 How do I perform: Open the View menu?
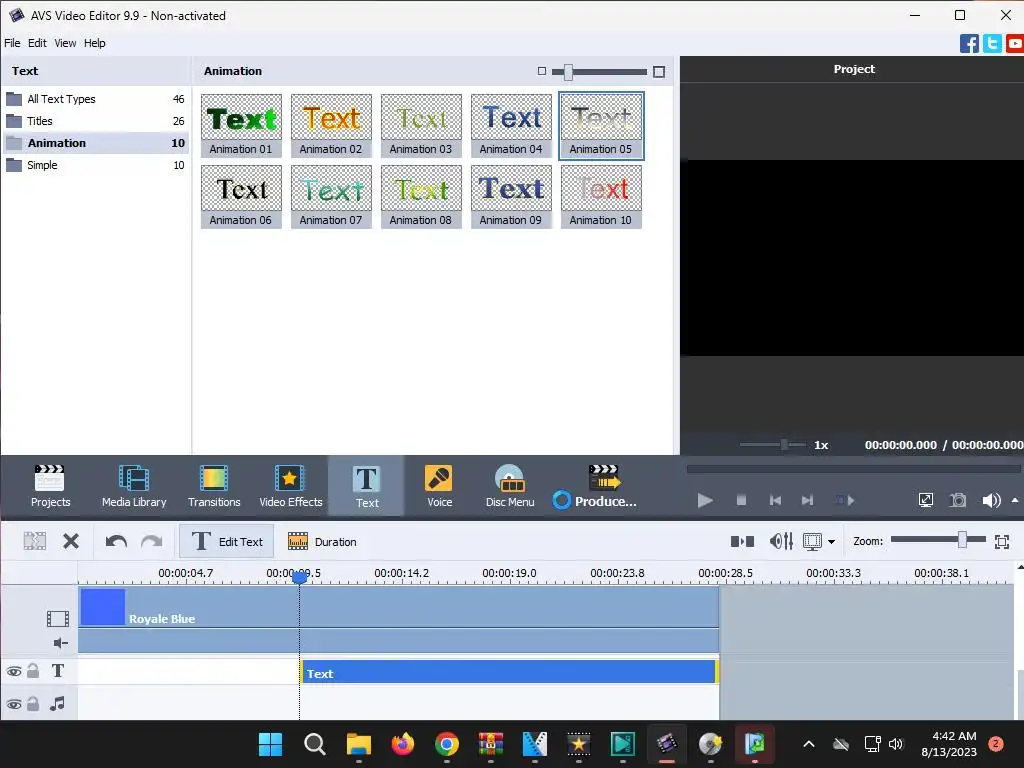coord(65,43)
